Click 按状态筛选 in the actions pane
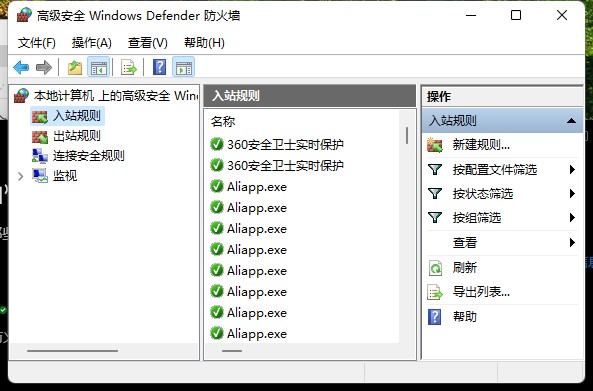The image size is (593, 391). tap(483, 194)
